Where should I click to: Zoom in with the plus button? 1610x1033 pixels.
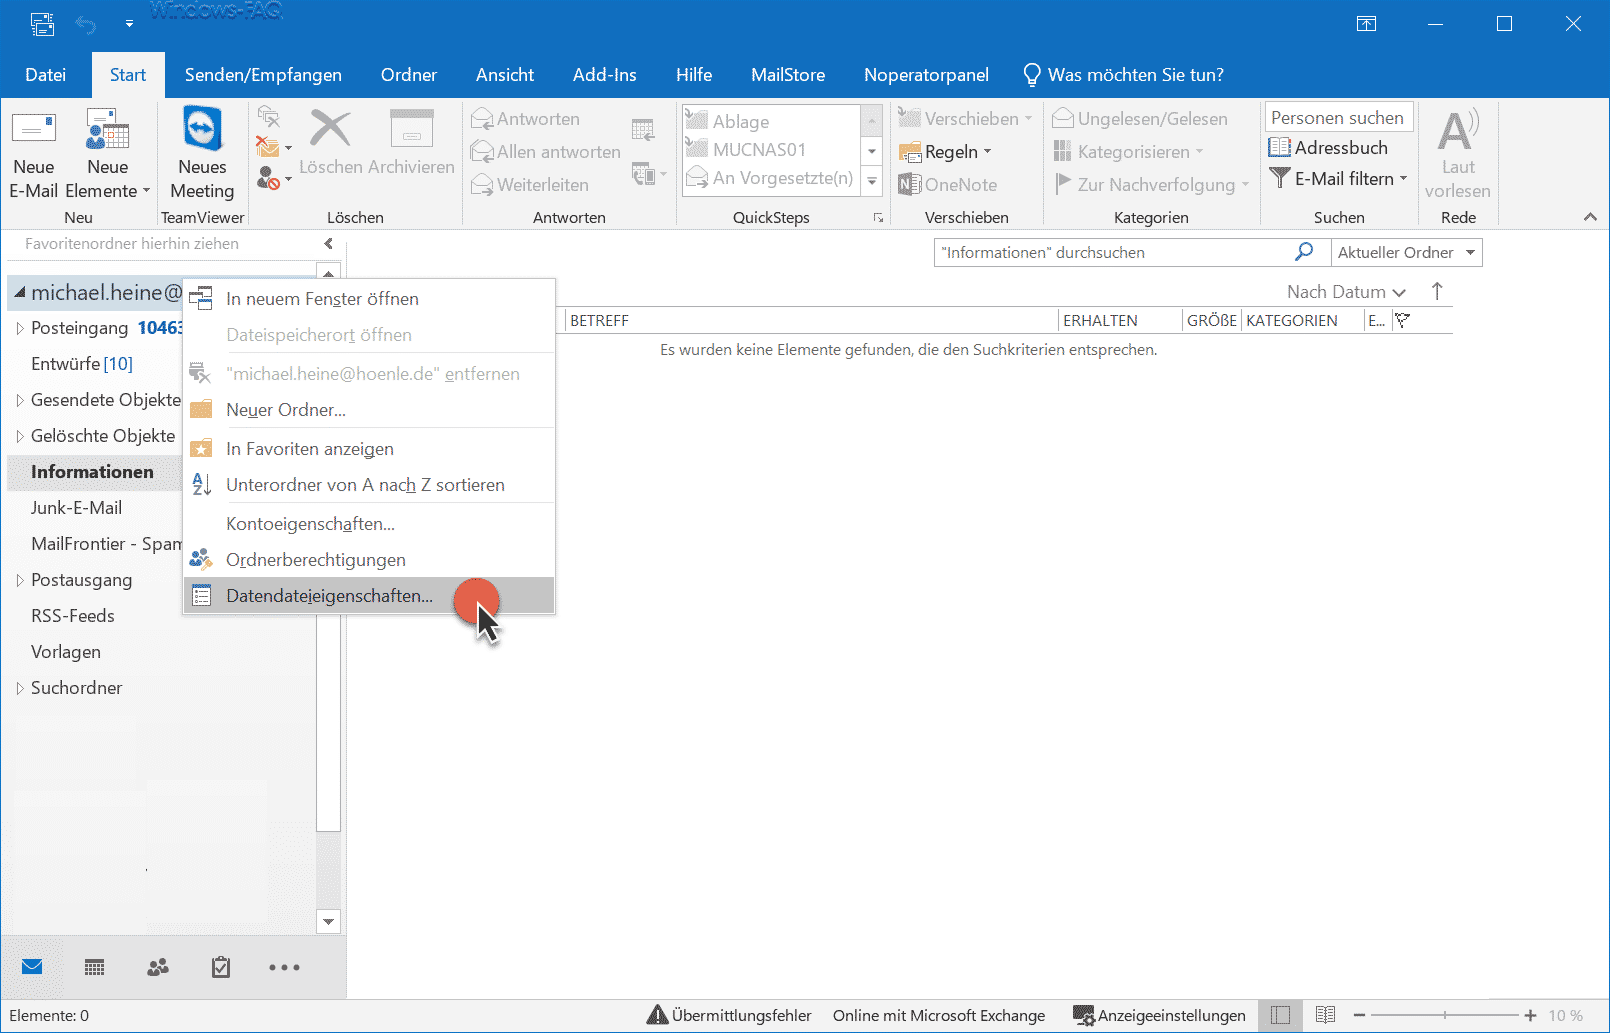1530,1016
